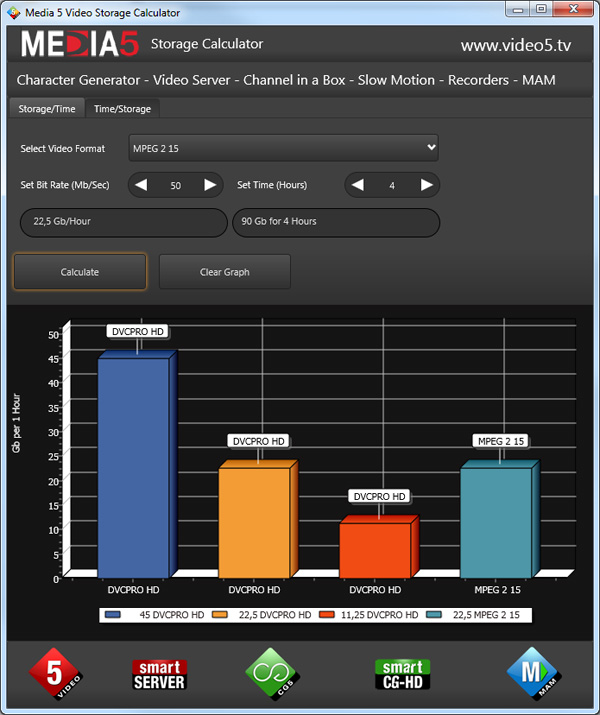Click the 22,5 MPEG 2 15 legend text
This screenshot has width=600, height=715.
click(486, 615)
